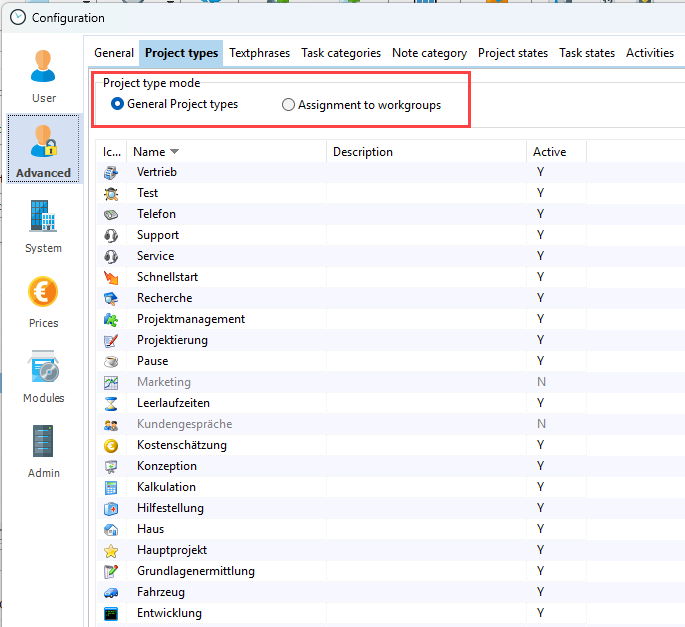
Task: Open the System settings section
Action: click(x=43, y=225)
